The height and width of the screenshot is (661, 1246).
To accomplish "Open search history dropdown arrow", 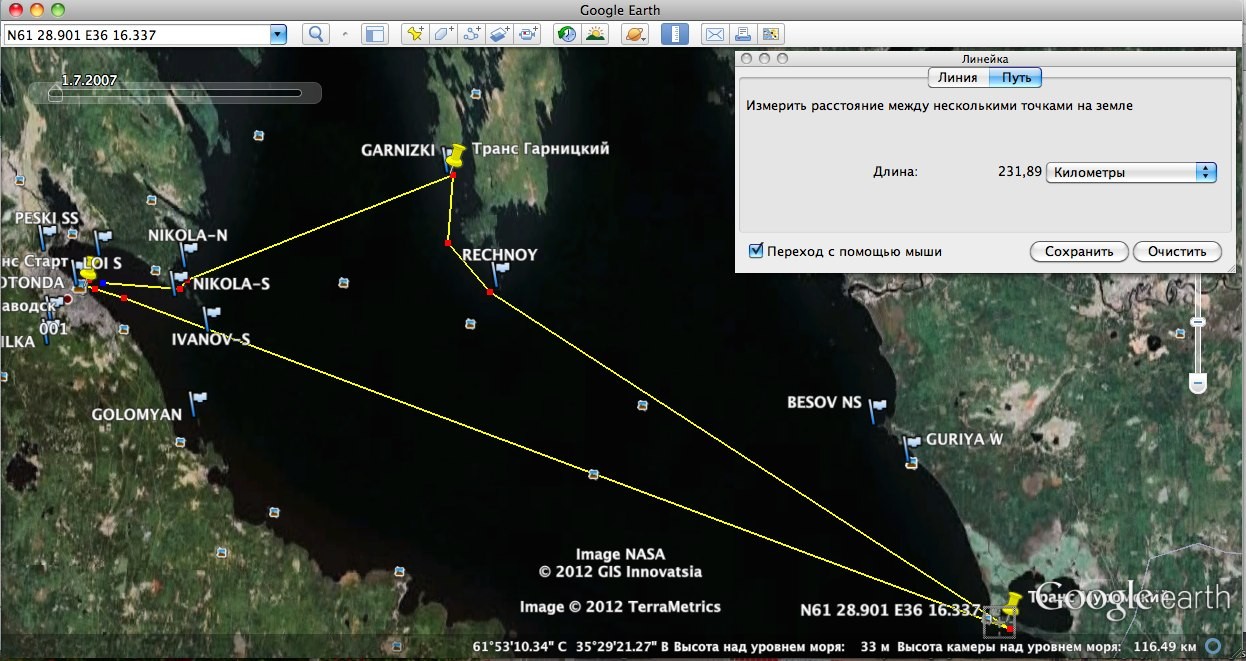I will tap(278, 34).
